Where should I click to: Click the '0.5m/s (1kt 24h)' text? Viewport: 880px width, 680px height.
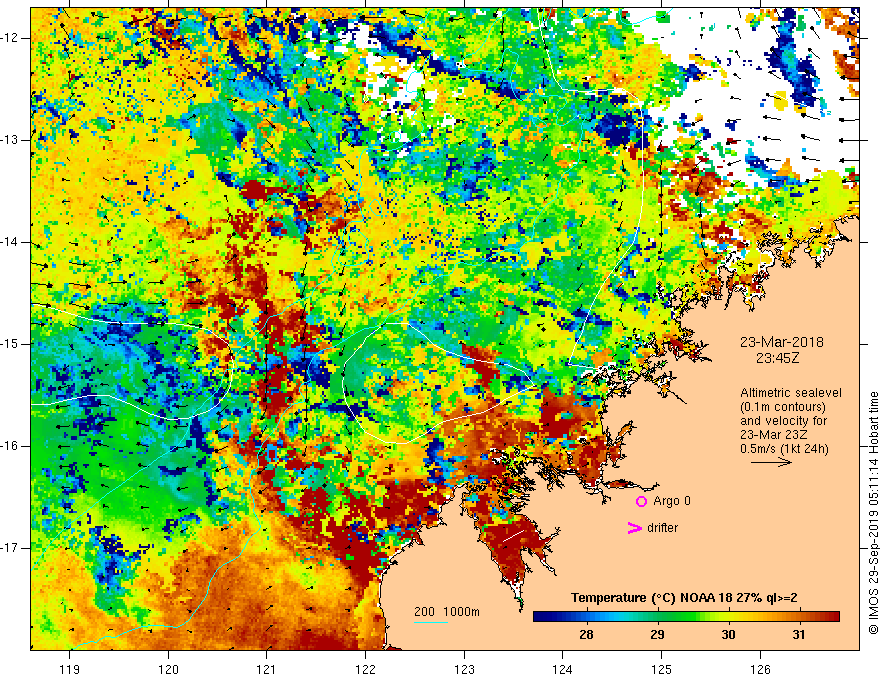click(784, 449)
